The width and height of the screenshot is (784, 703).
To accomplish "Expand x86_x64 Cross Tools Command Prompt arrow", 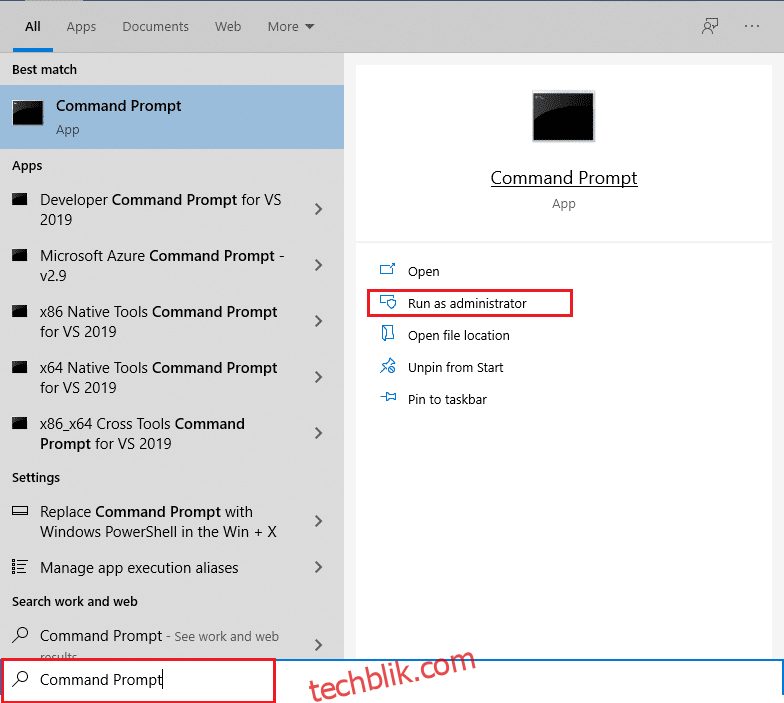I will (318, 433).
